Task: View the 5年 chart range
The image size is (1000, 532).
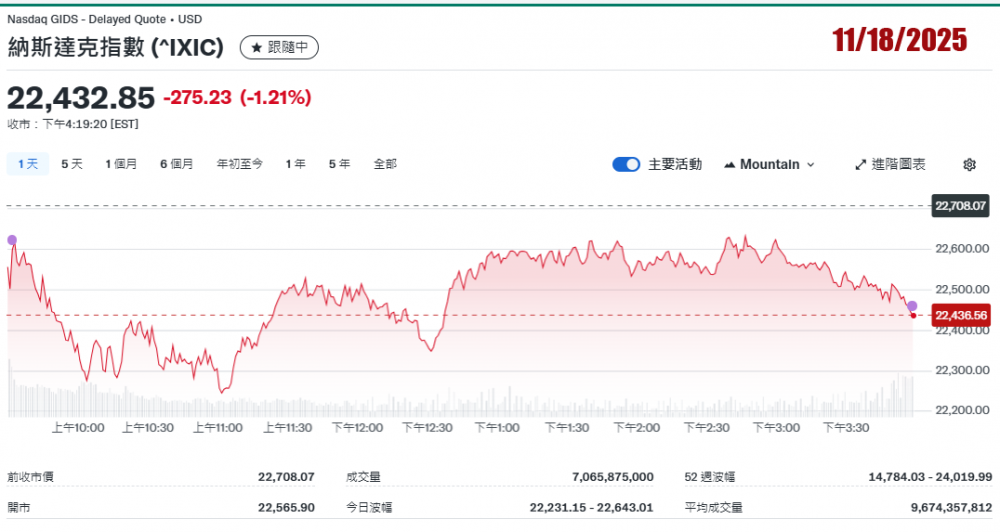Action: pos(339,164)
